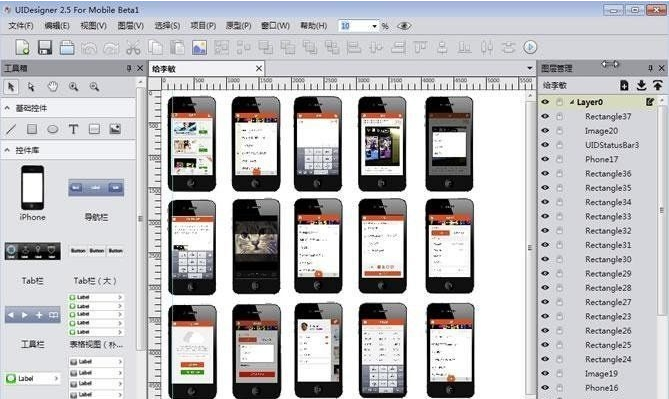Close the 给李敏 document tab
Viewport: 669px width, 399px height.
click(259, 68)
